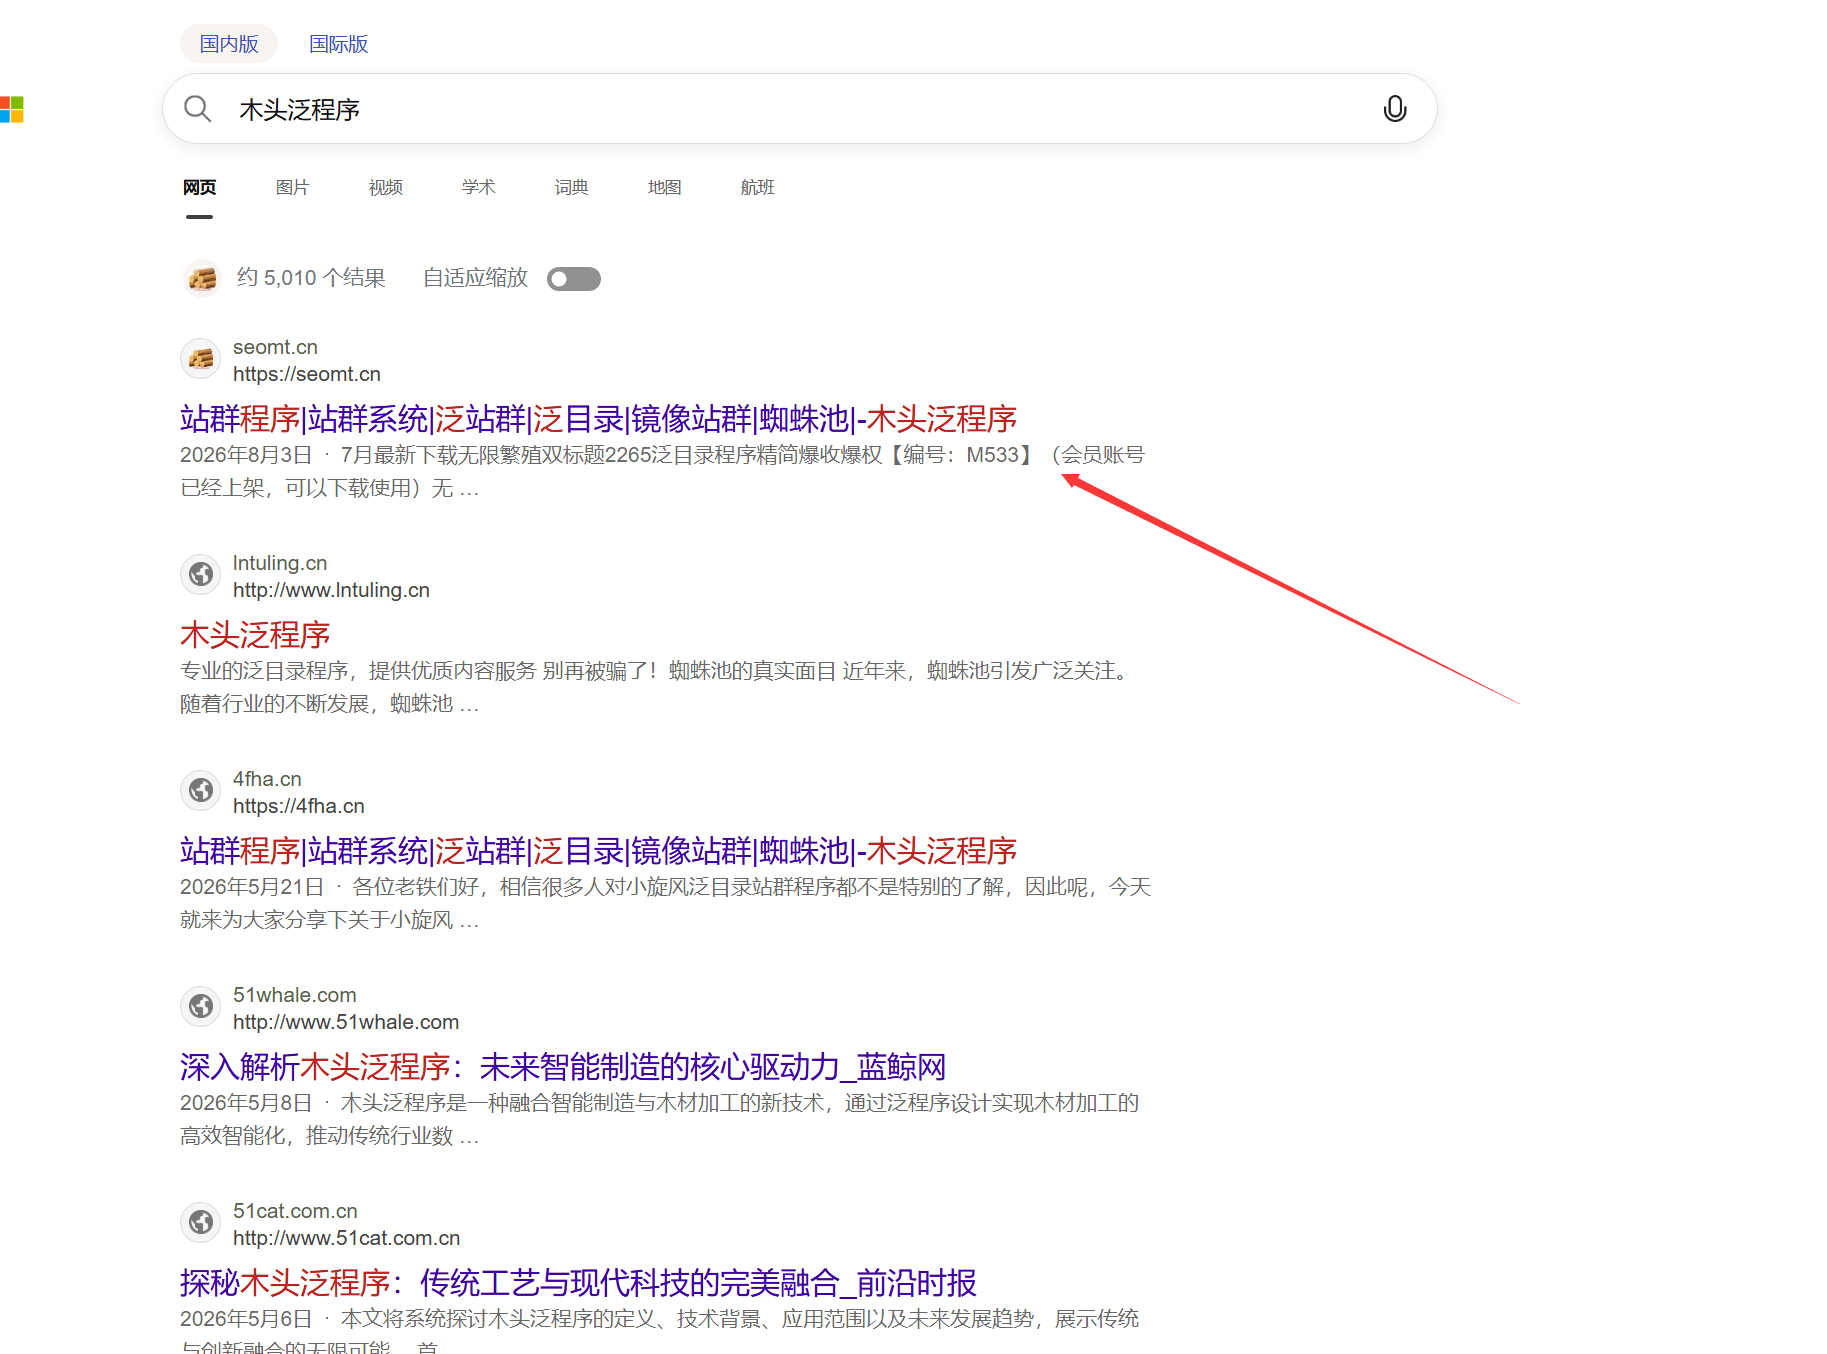
Task: Click snippet starting 专业的泛目录程序
Action: click(x=658, y=688)
